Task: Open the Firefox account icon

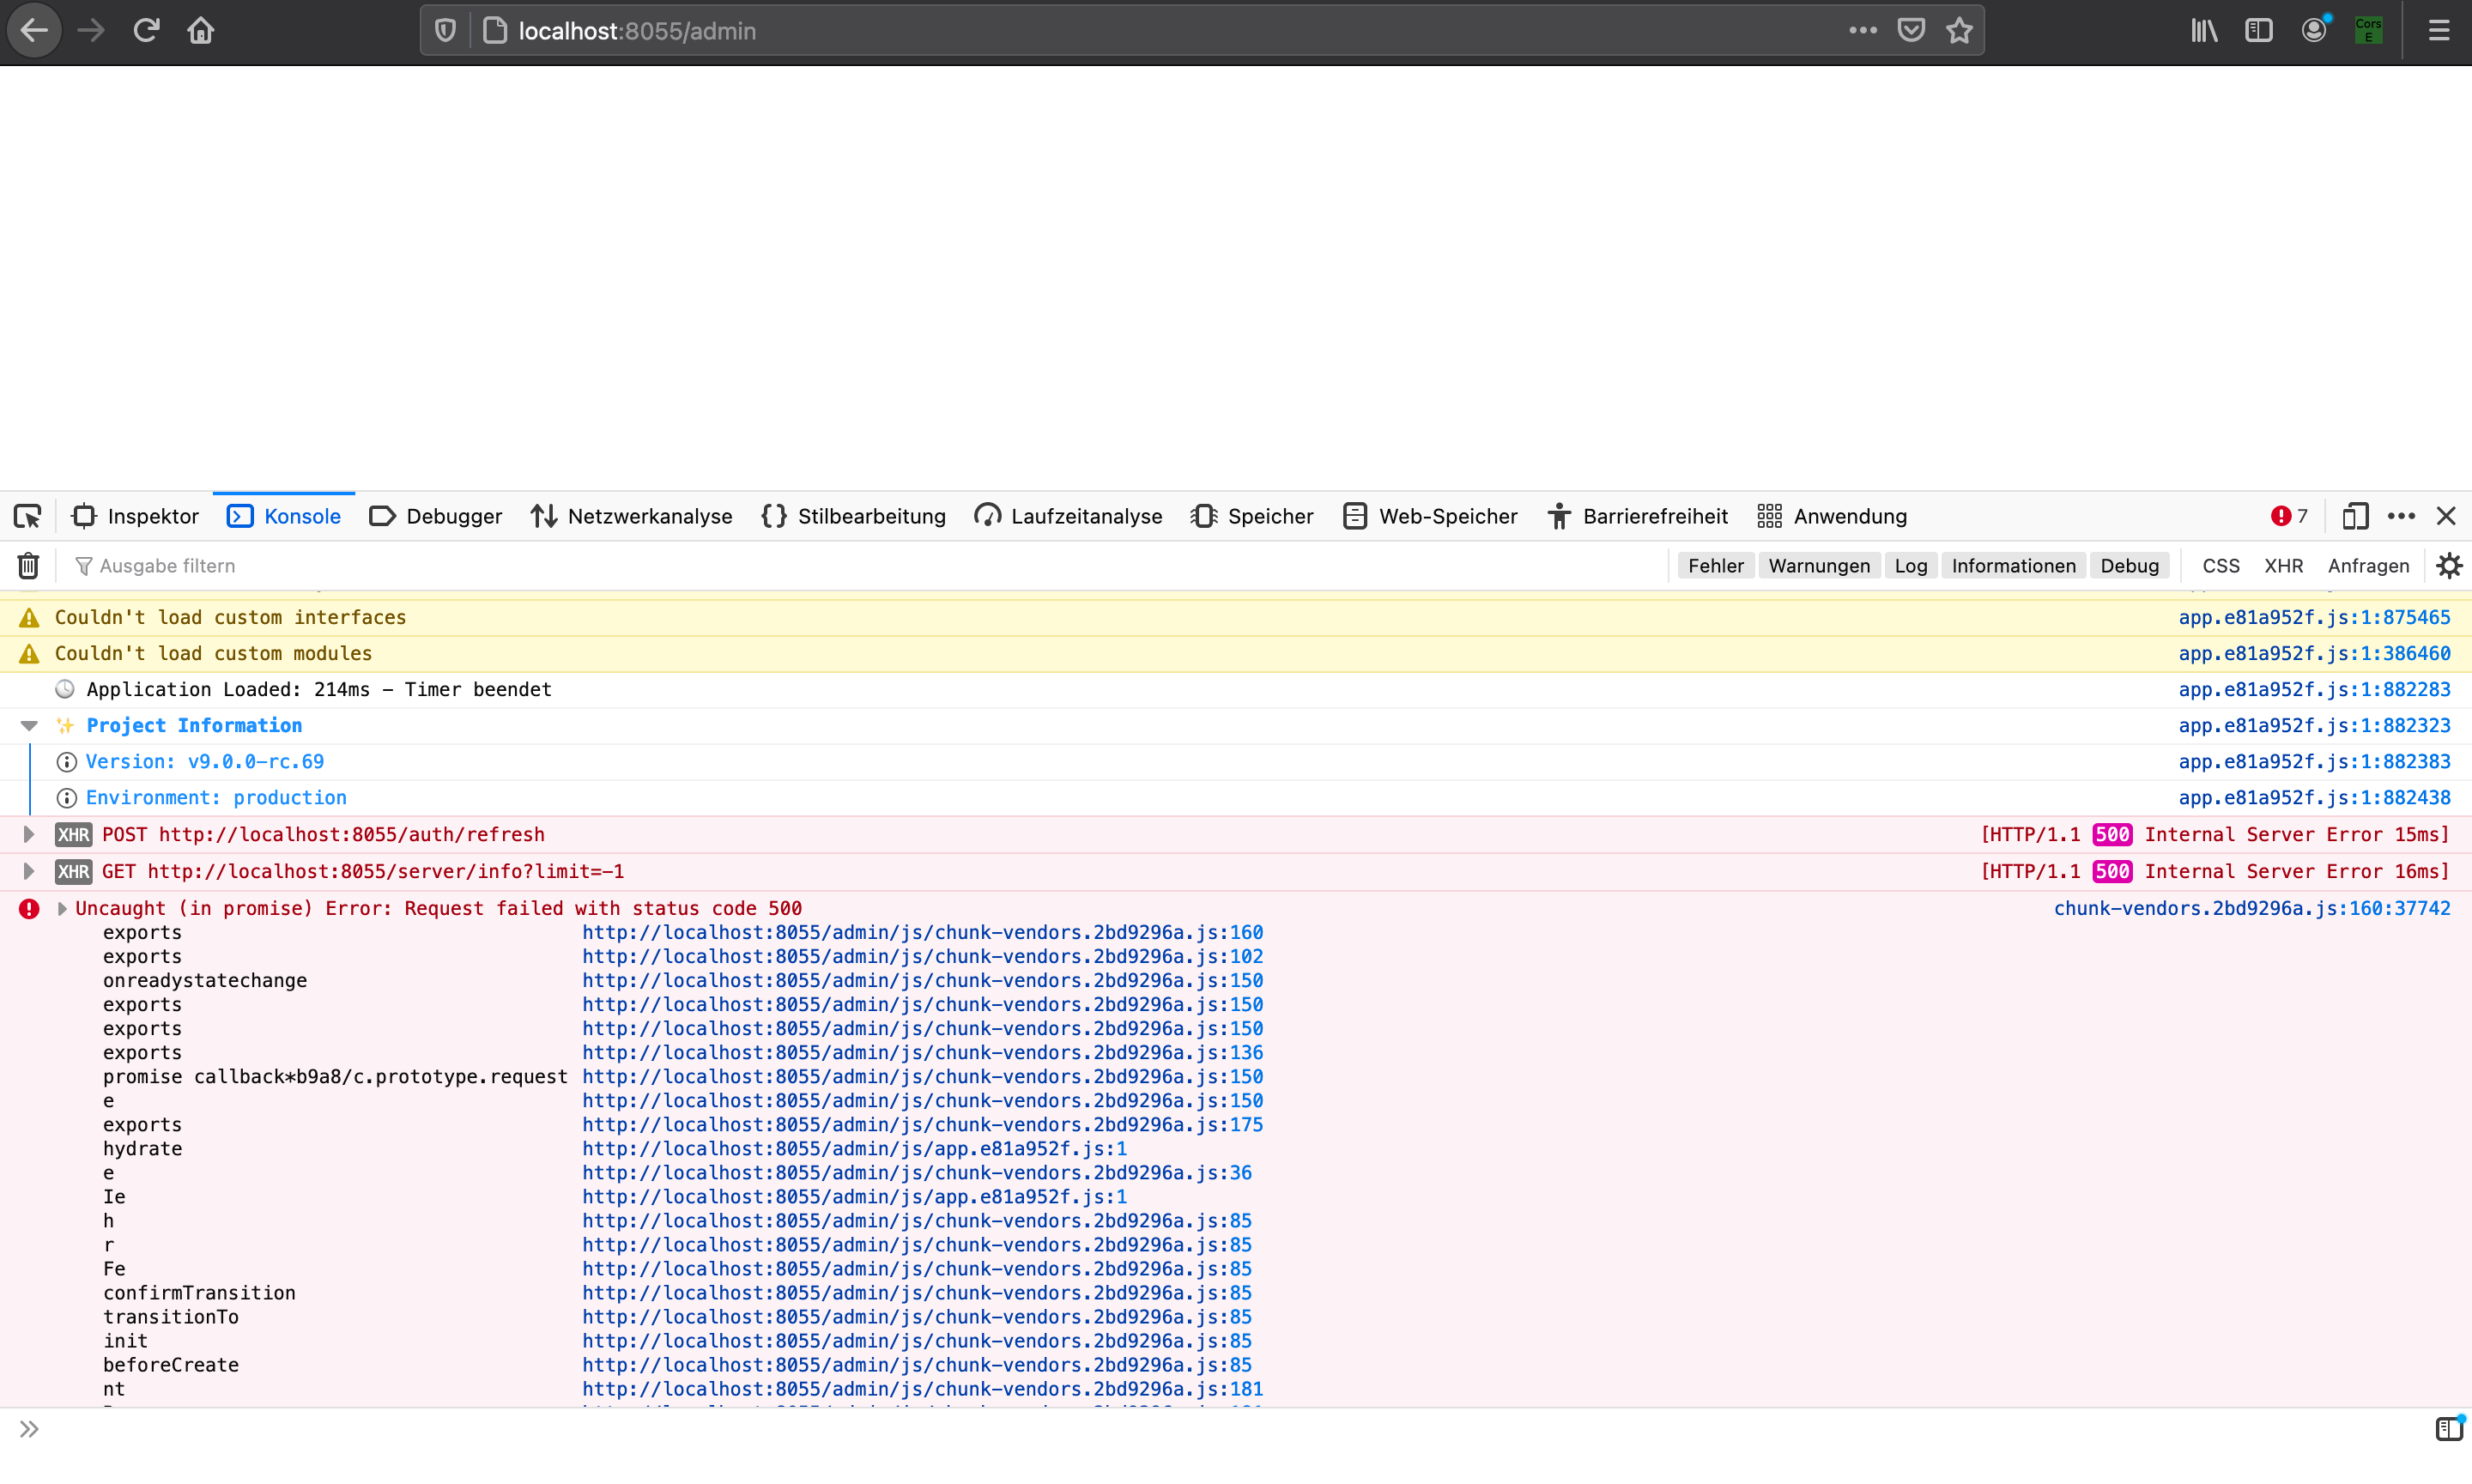Action: click(x=2314, y=31)
